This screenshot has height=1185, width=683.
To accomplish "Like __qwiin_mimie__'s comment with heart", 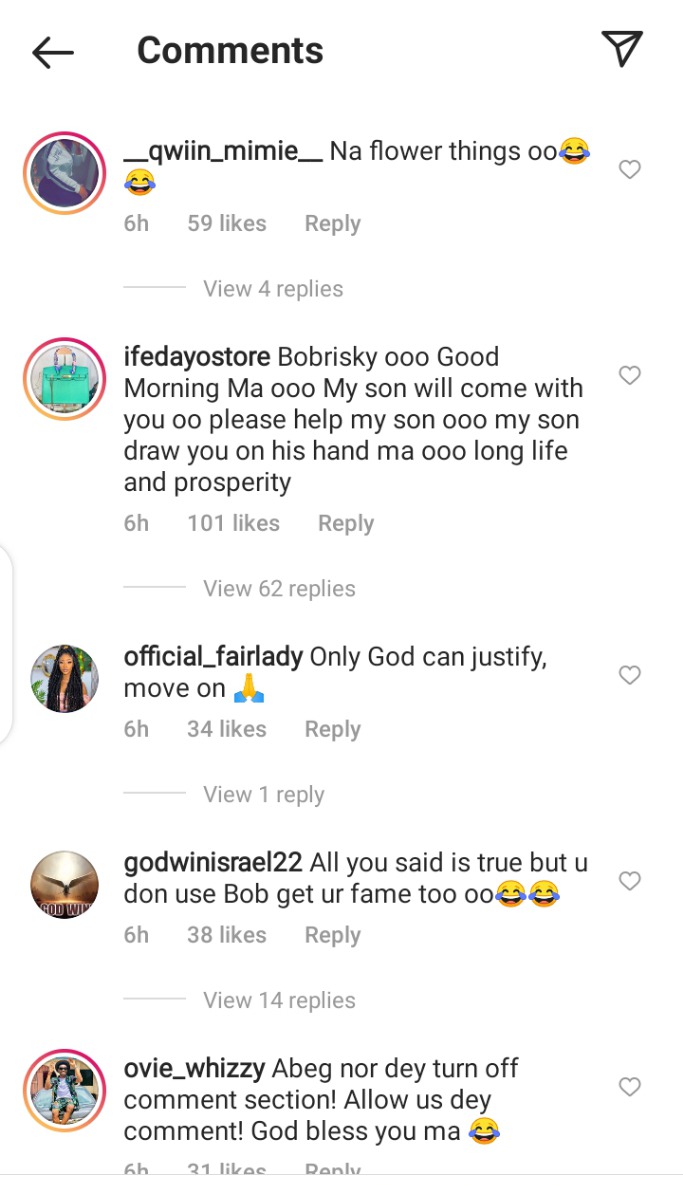I will [x=629, y=169].
